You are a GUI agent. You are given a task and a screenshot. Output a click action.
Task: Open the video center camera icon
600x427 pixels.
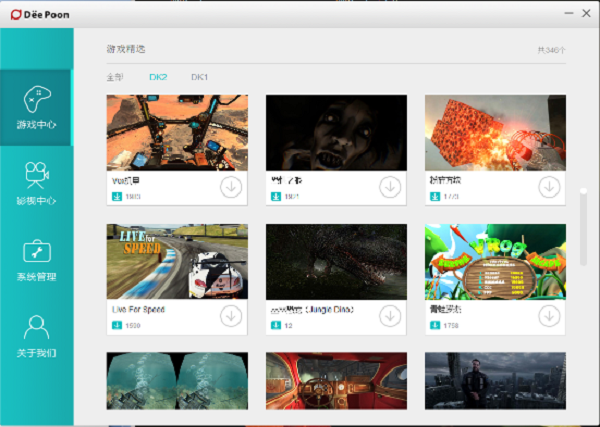[x=36, y=176]
